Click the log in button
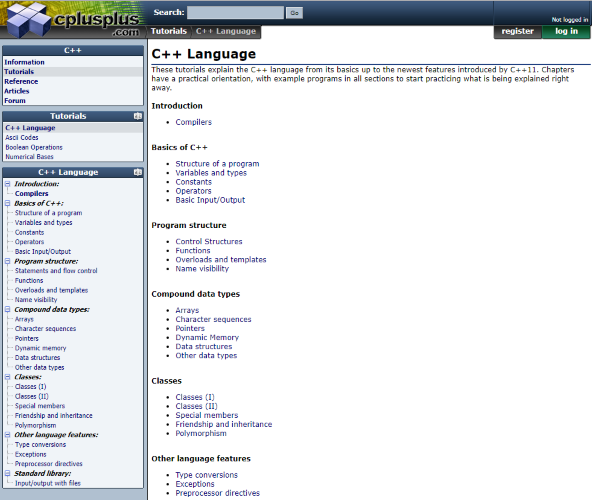The height and width of the screenshot is (500, 592). pos(566,31)
